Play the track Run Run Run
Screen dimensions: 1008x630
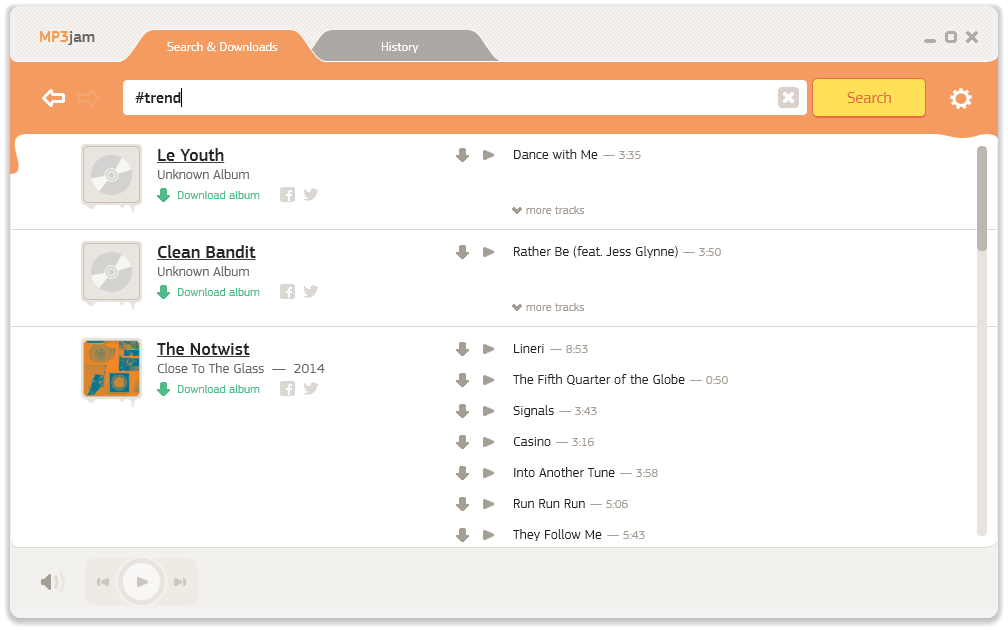click(x=489, y=504)
